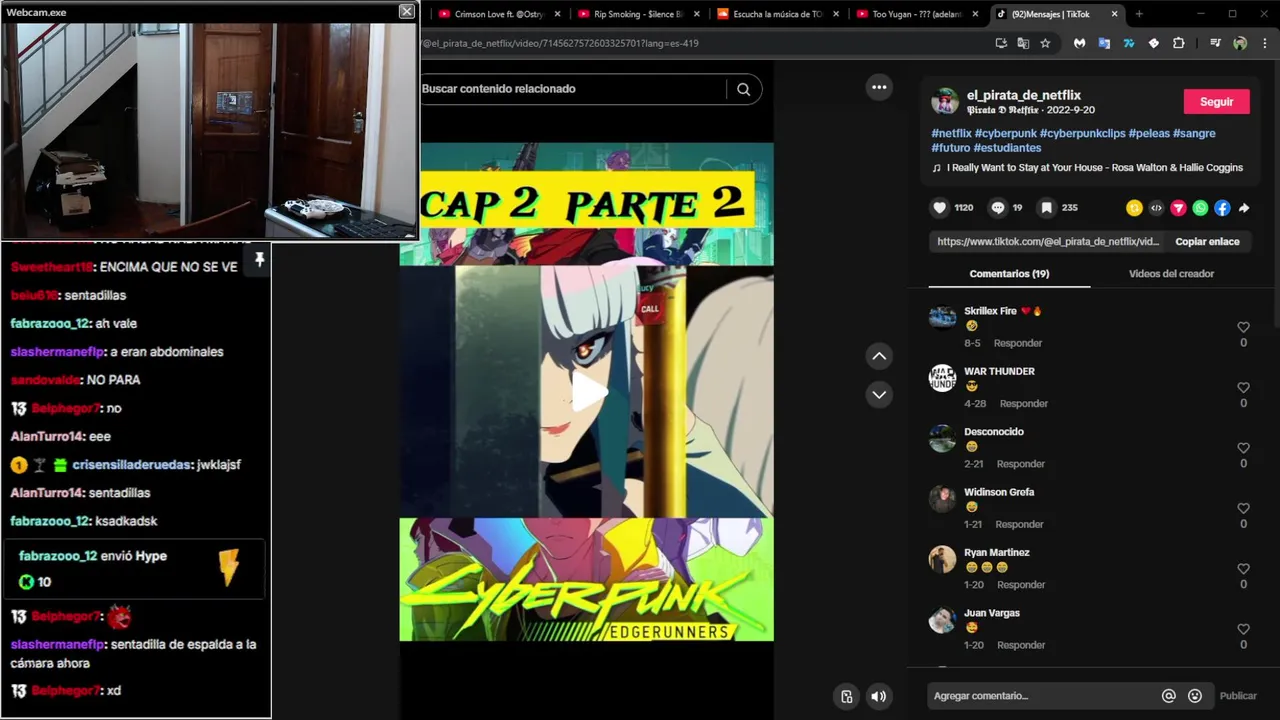This screenshot has width=1280, height=720.
Task: Like Ryan Martinez's comment
Action: [1243, 569]
